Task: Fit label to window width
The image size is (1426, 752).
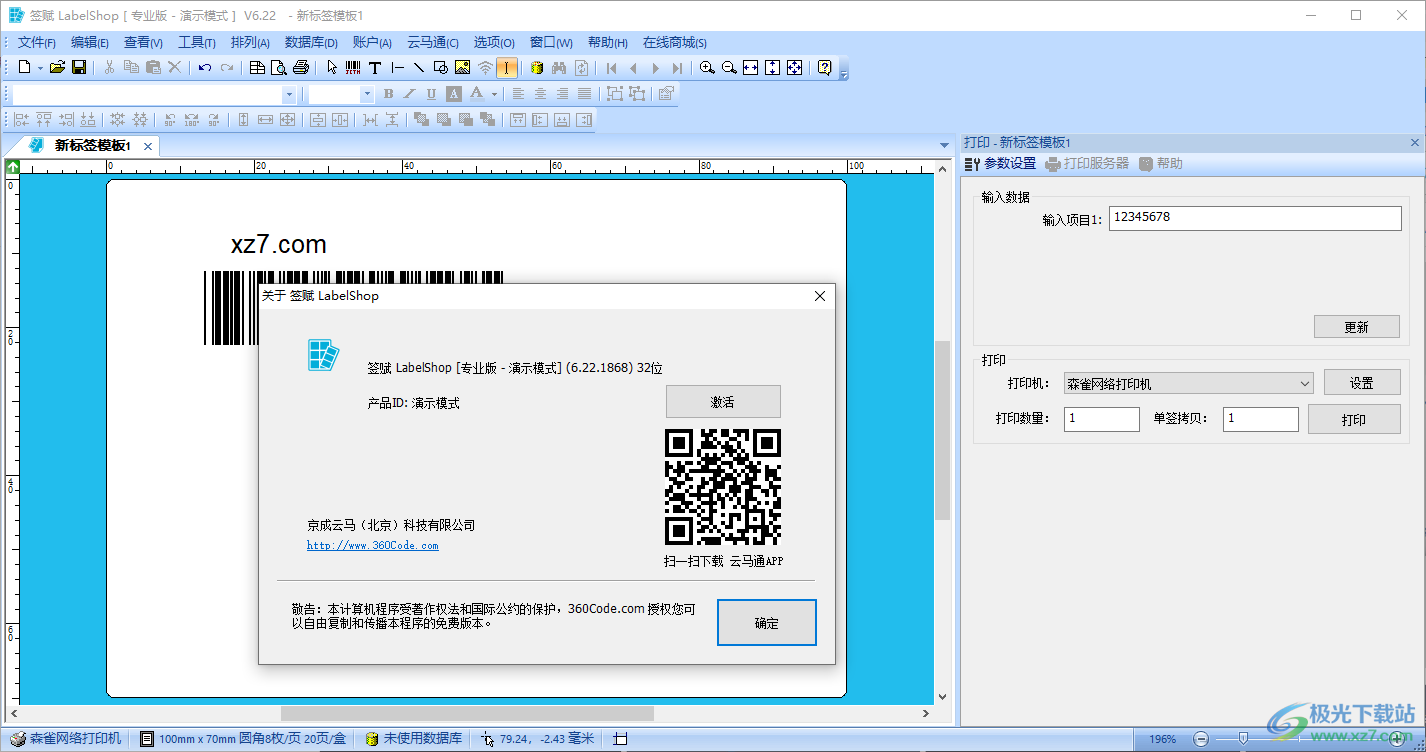Action: click(751, 68)
